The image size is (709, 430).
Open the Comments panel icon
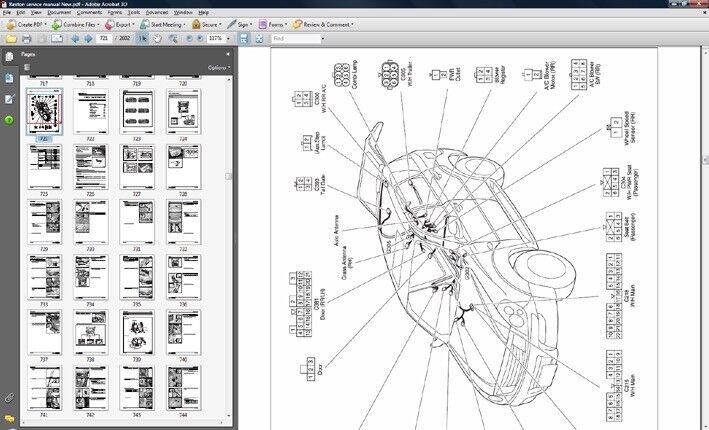[x=9, y=419]
